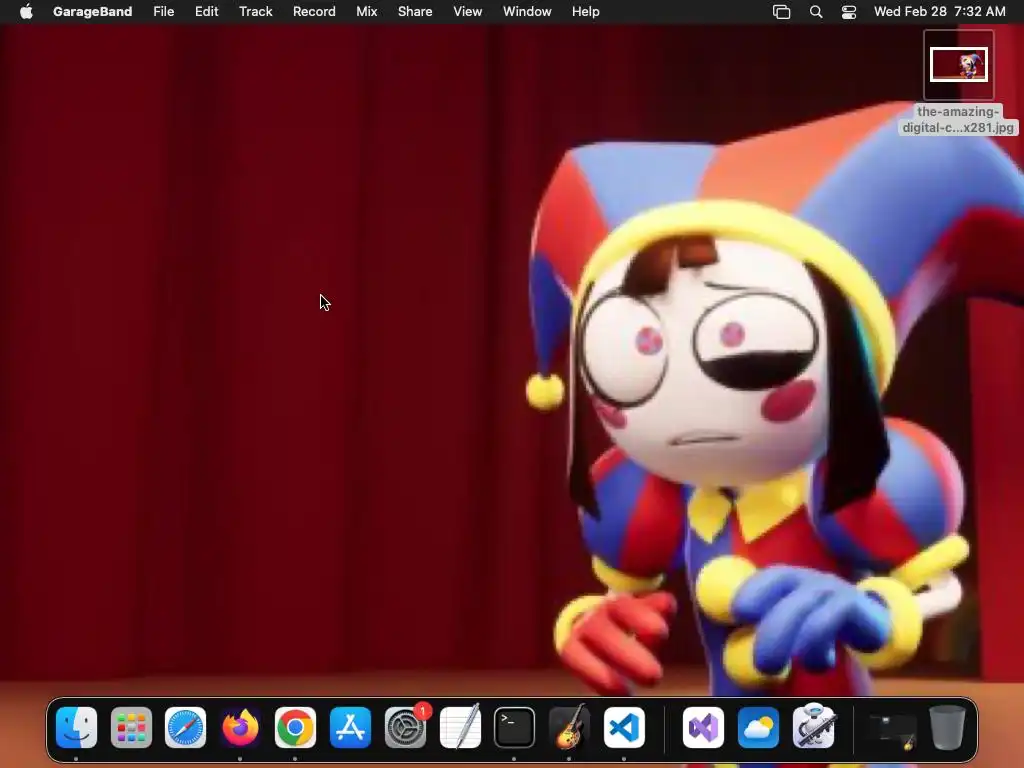The width and height of the screenshot is (1024, 768).
Task: Open TextEdit from the Dock
Action: (460, 728)
